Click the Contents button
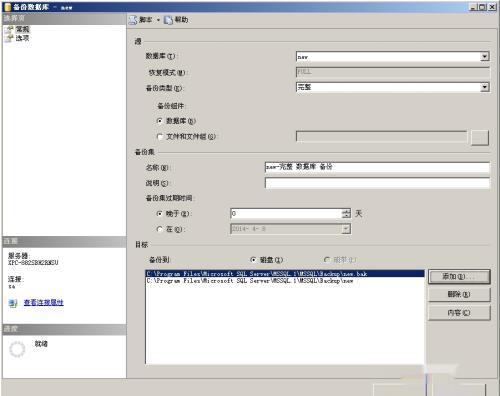Screen dimensions: 500x396 pyautogui.click(x=459, y=313)
